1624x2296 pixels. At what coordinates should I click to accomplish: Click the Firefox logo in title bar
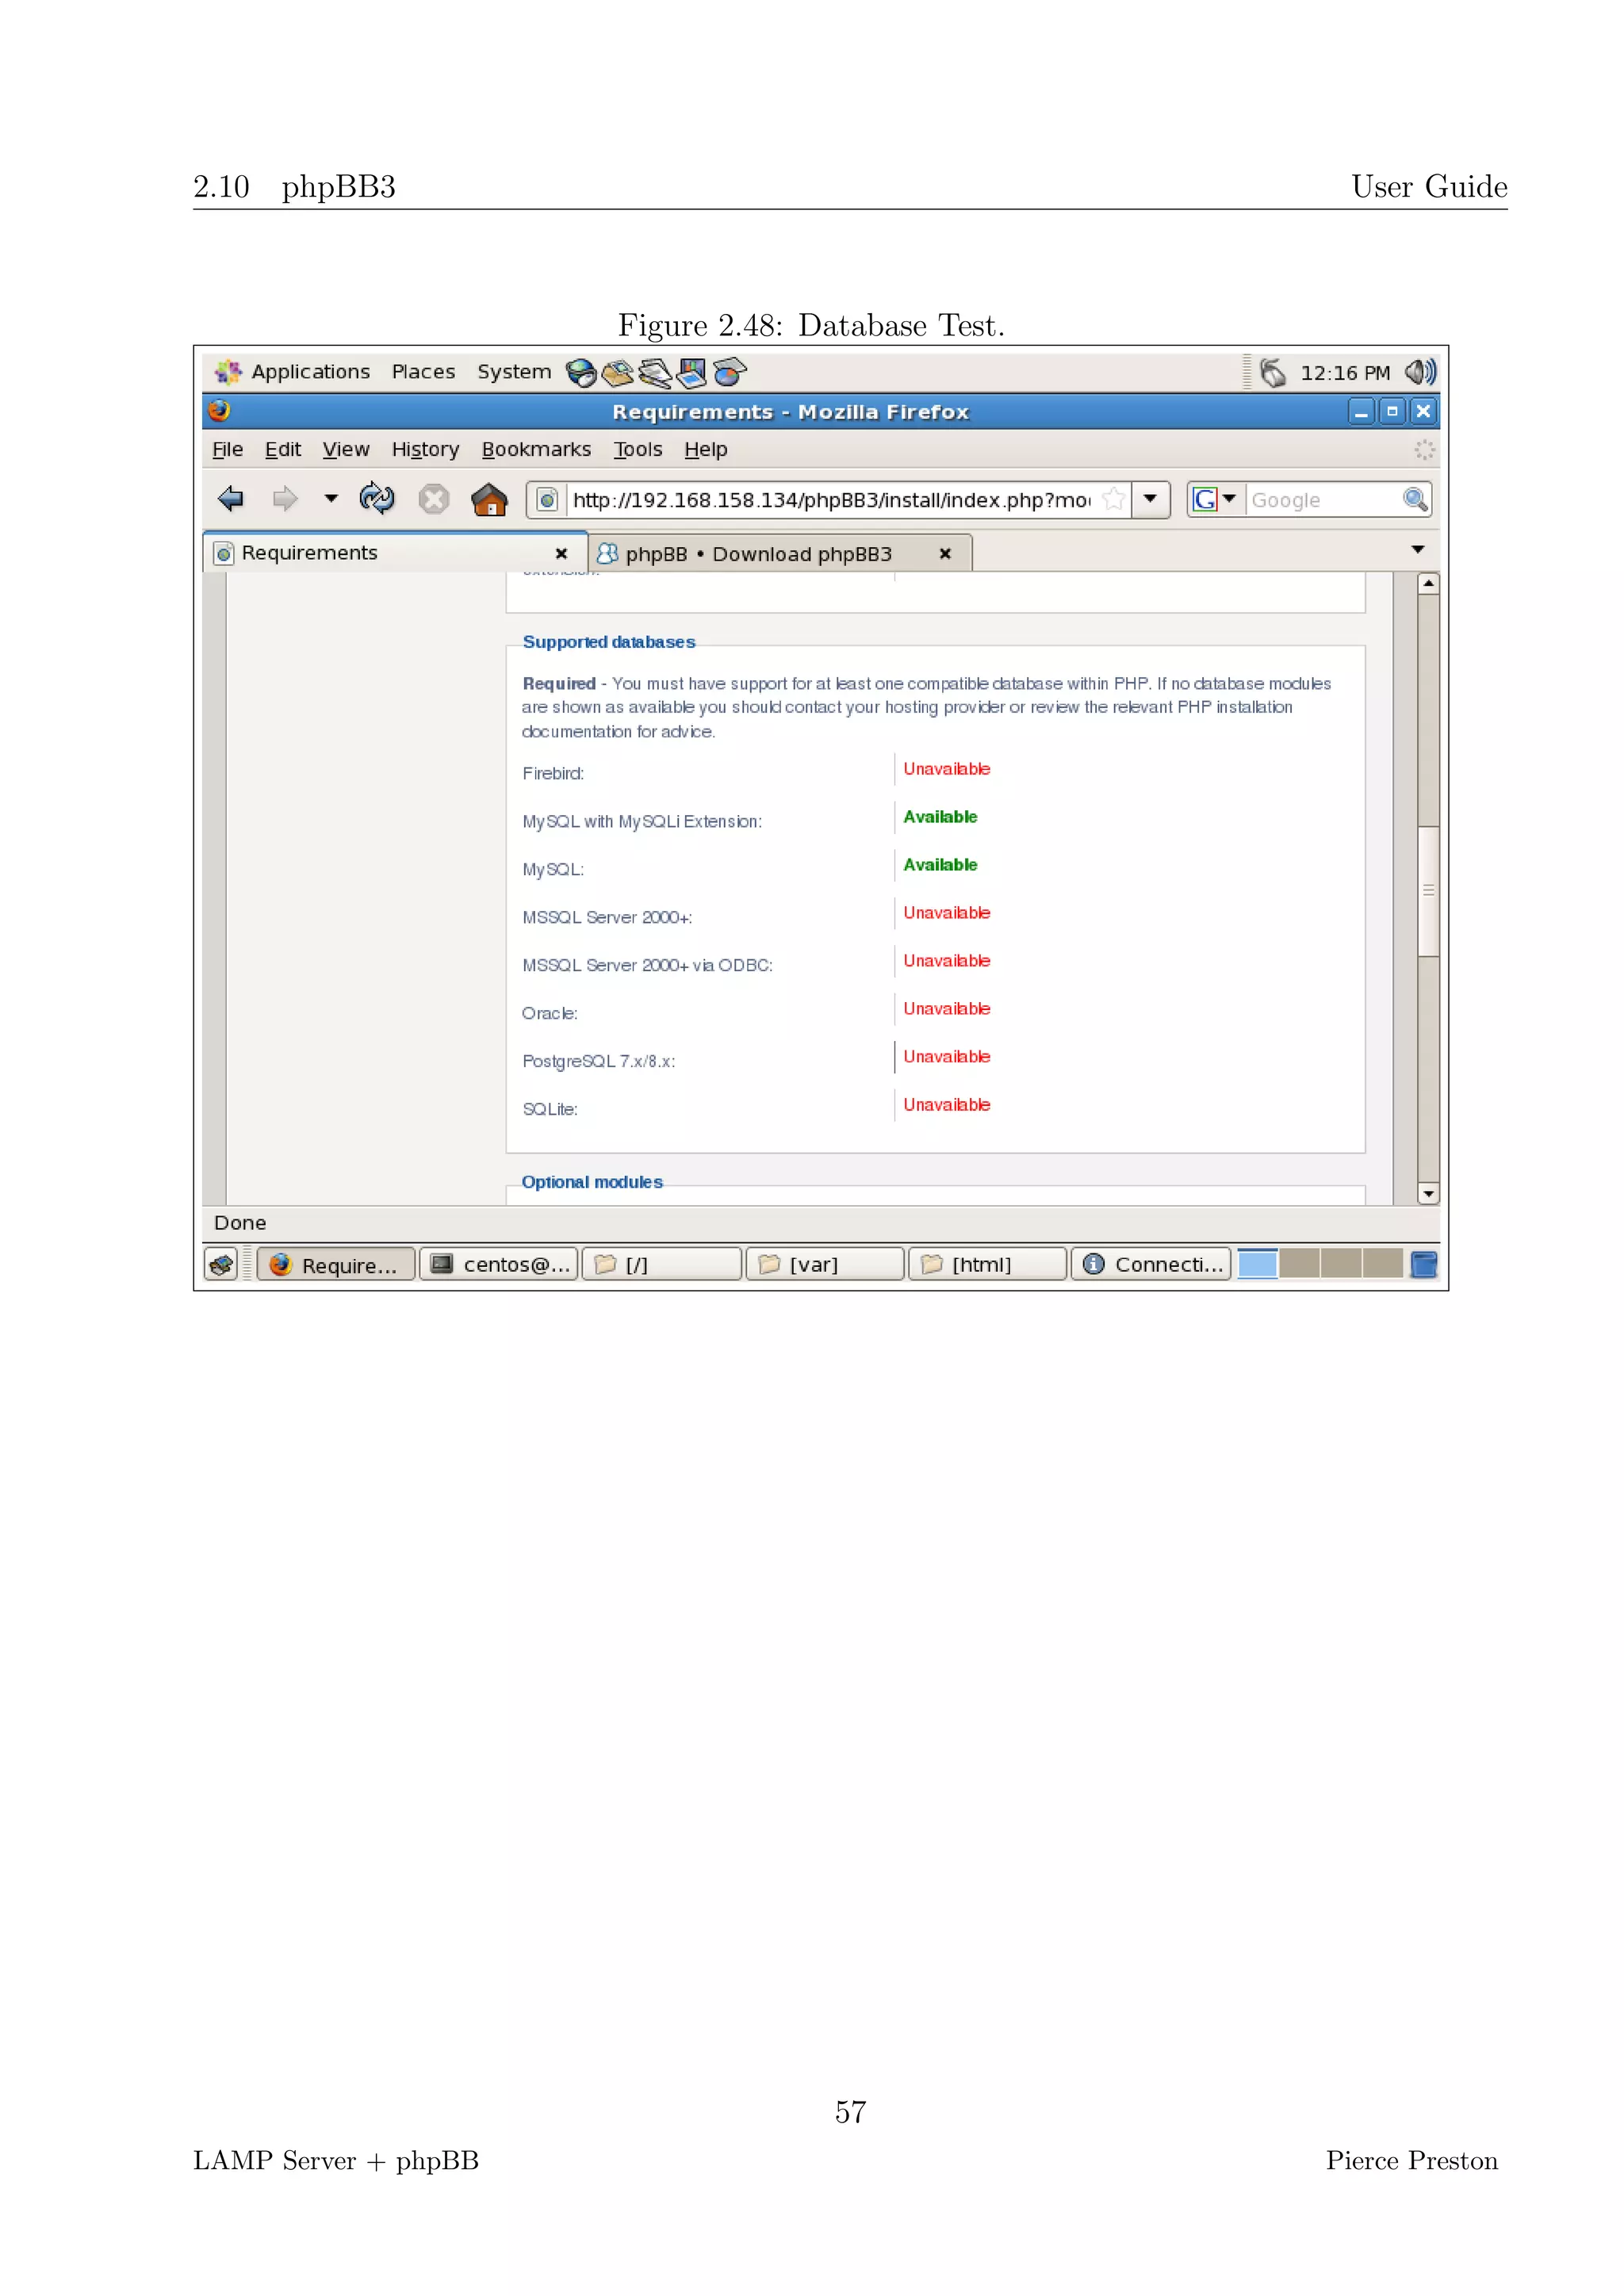[219, 411]
